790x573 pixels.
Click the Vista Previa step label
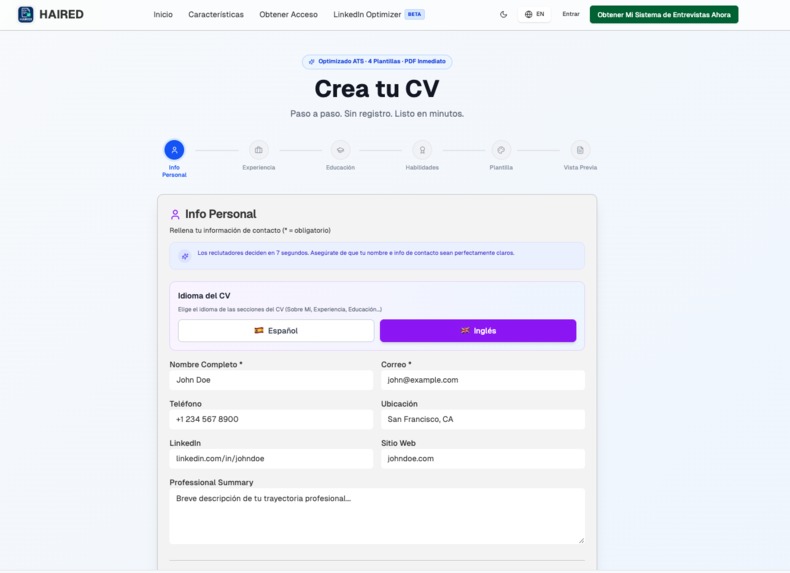(580, 167)
